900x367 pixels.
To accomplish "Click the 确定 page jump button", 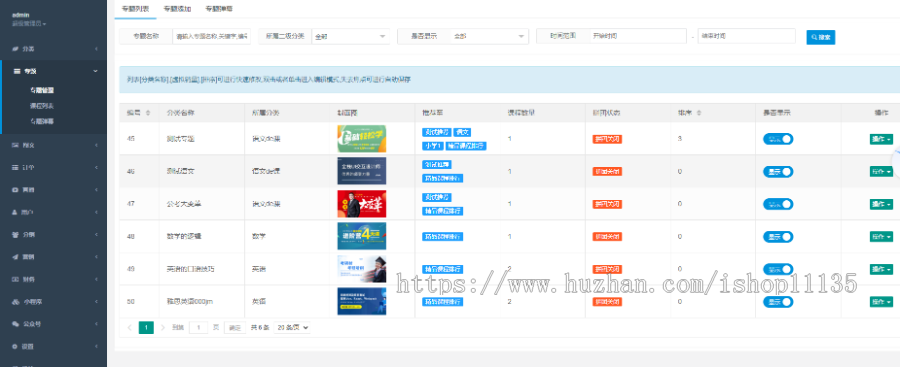I will (235, 327).
